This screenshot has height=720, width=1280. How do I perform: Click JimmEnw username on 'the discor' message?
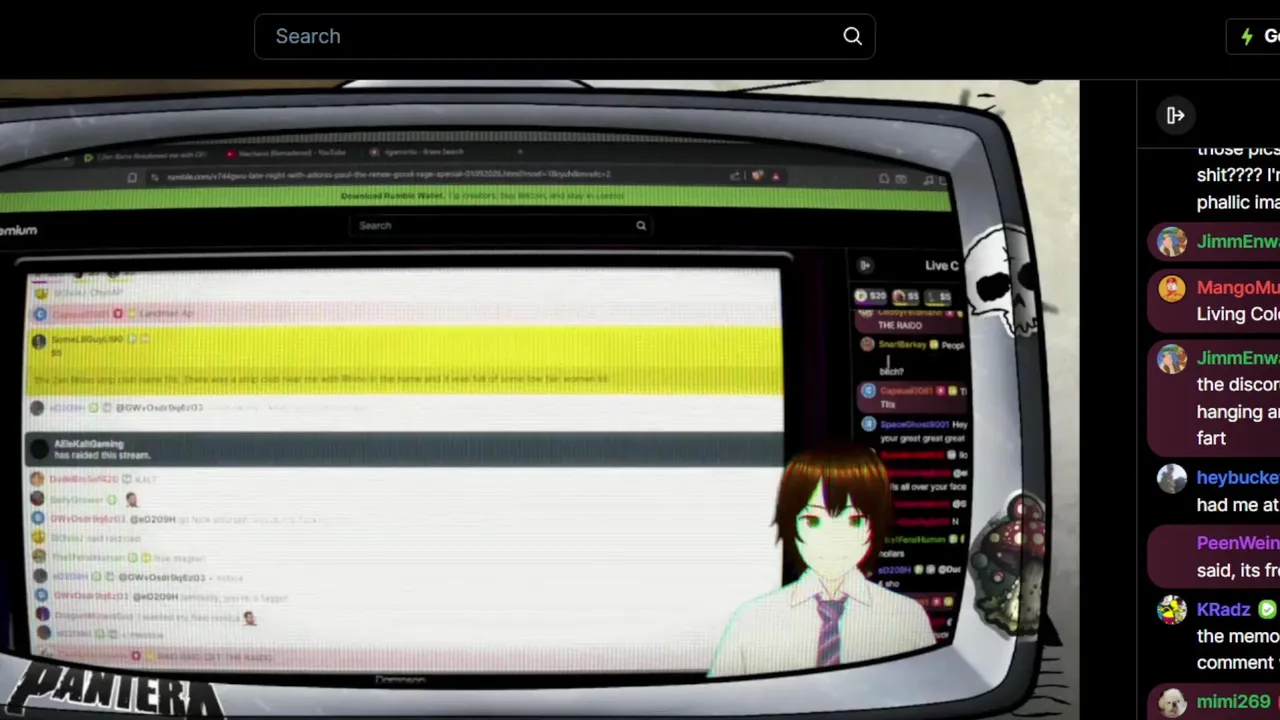coord(1238,358)
